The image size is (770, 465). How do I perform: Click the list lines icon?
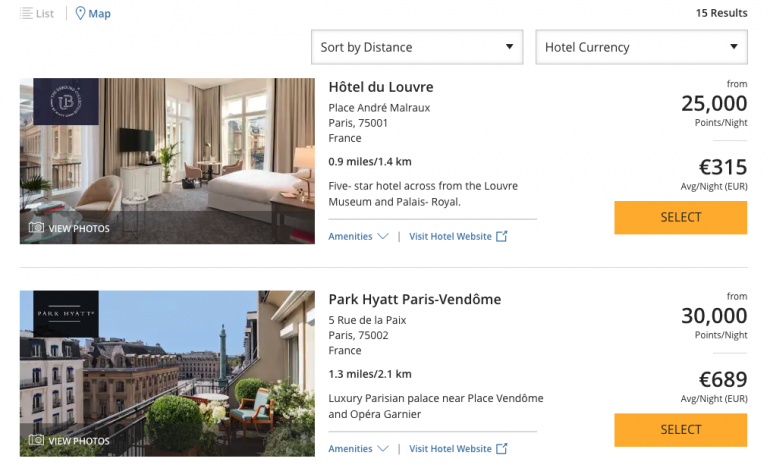pos(26,14)
